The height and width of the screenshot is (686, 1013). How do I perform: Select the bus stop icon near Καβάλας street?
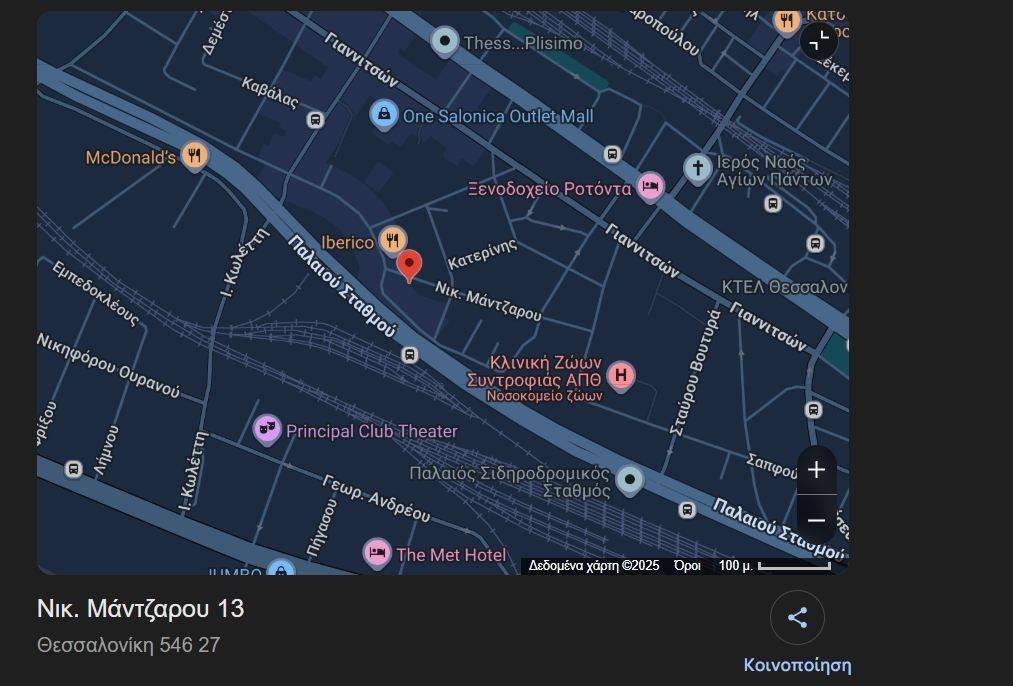pos(316,120)
